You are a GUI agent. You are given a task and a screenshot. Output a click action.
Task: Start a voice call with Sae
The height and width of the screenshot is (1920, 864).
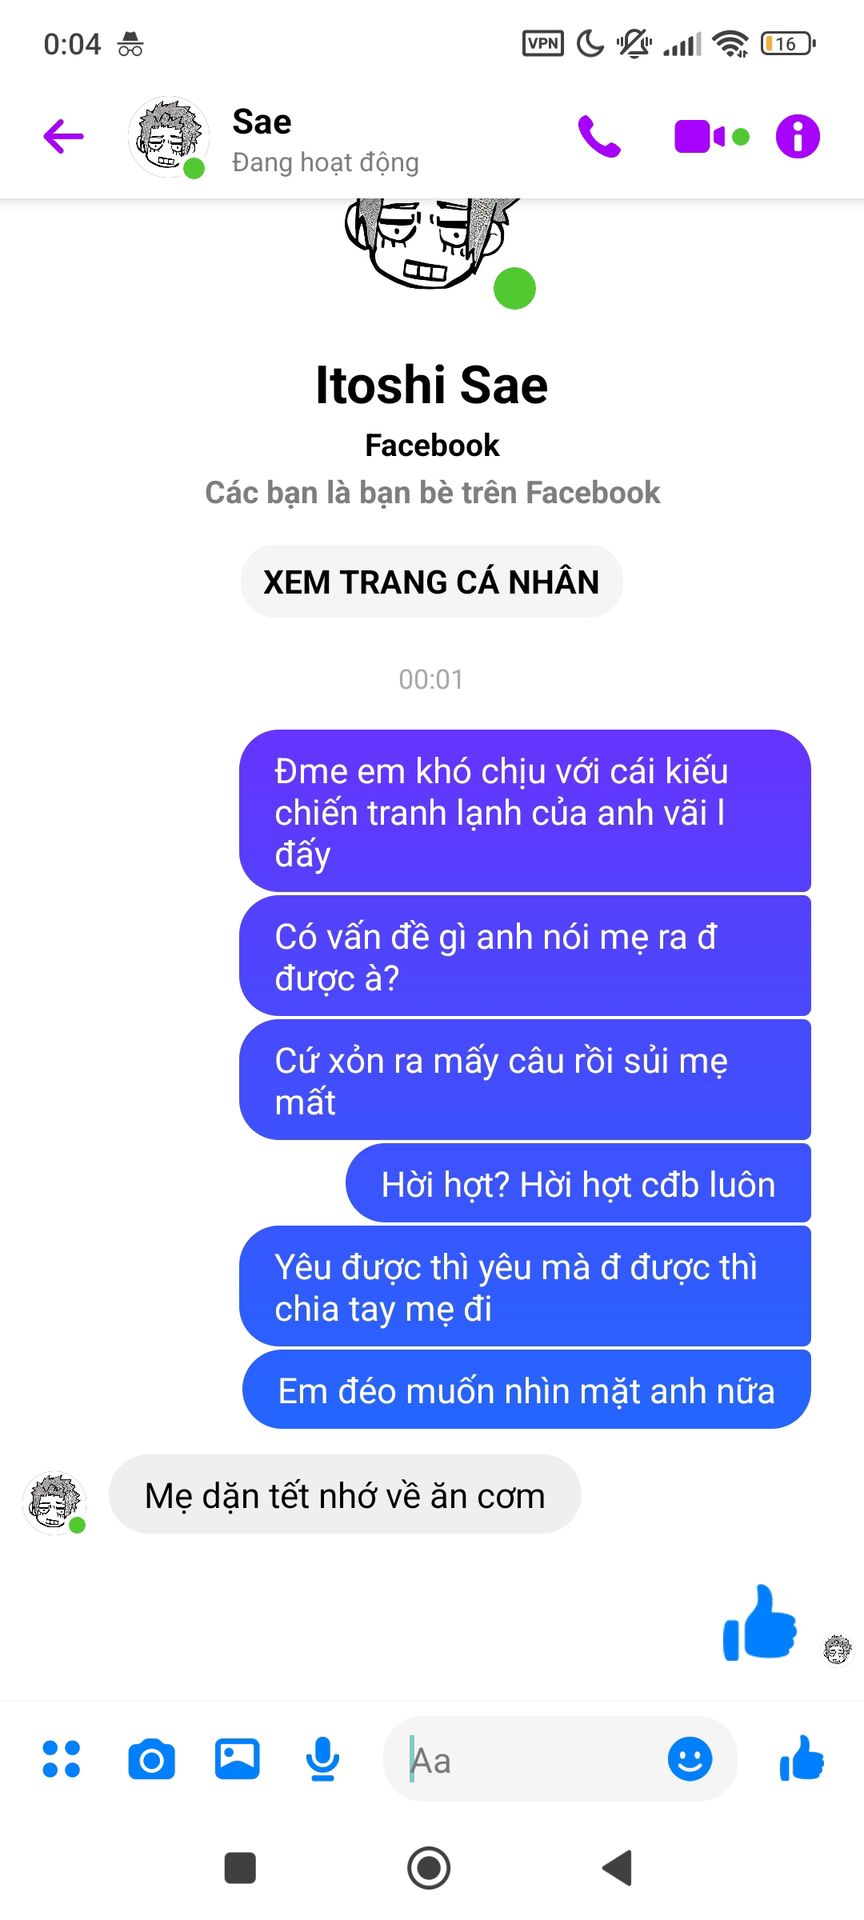[x=599, y=137]
